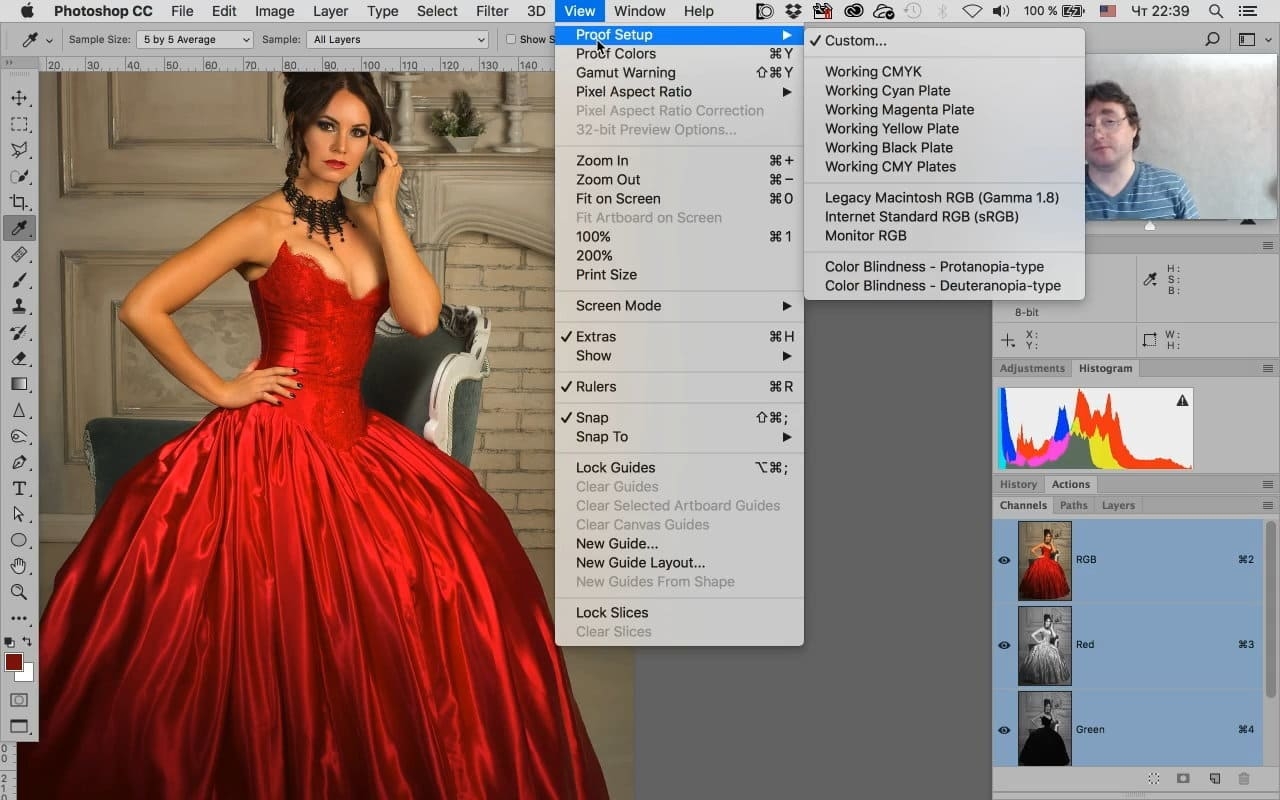Delete current channel trash icon
The image size is (1280, 800).
(1244, 779)
